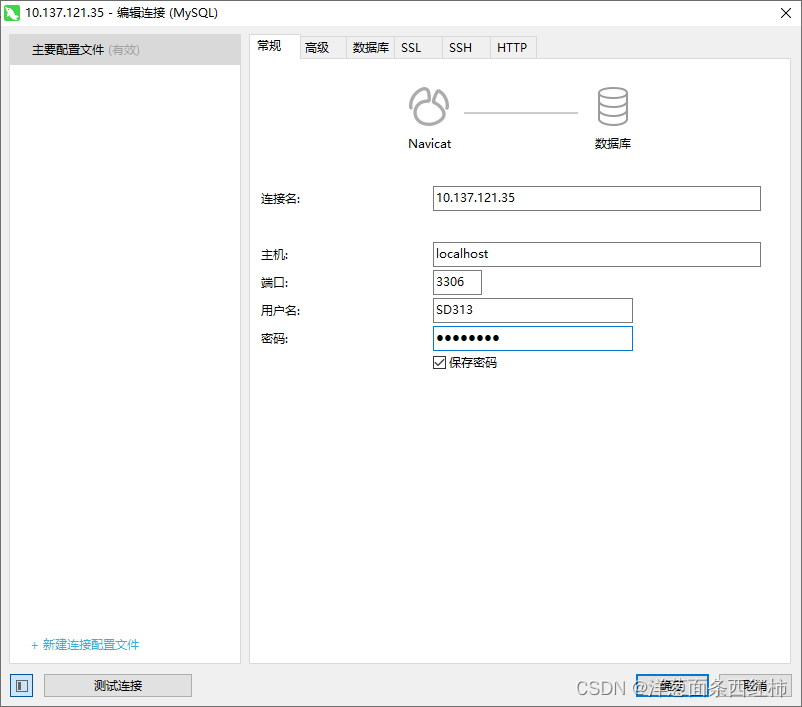Switch to the SSH tab
Viewport: 802px width, 707px height.
[466, 48]
